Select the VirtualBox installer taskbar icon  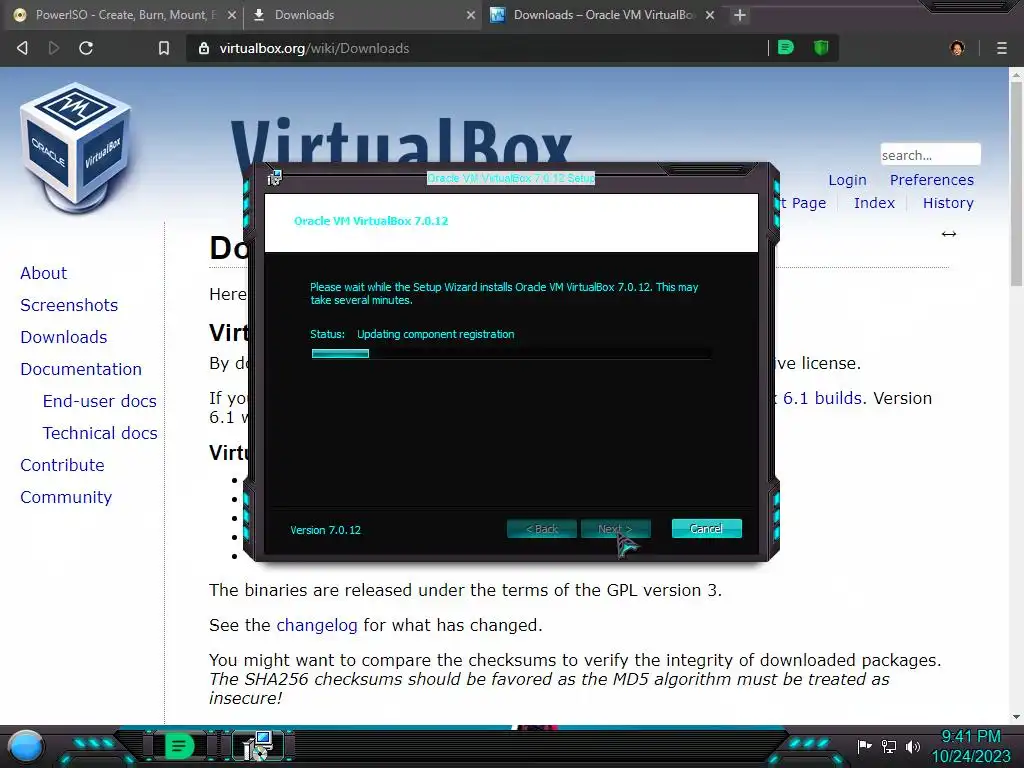258,746
